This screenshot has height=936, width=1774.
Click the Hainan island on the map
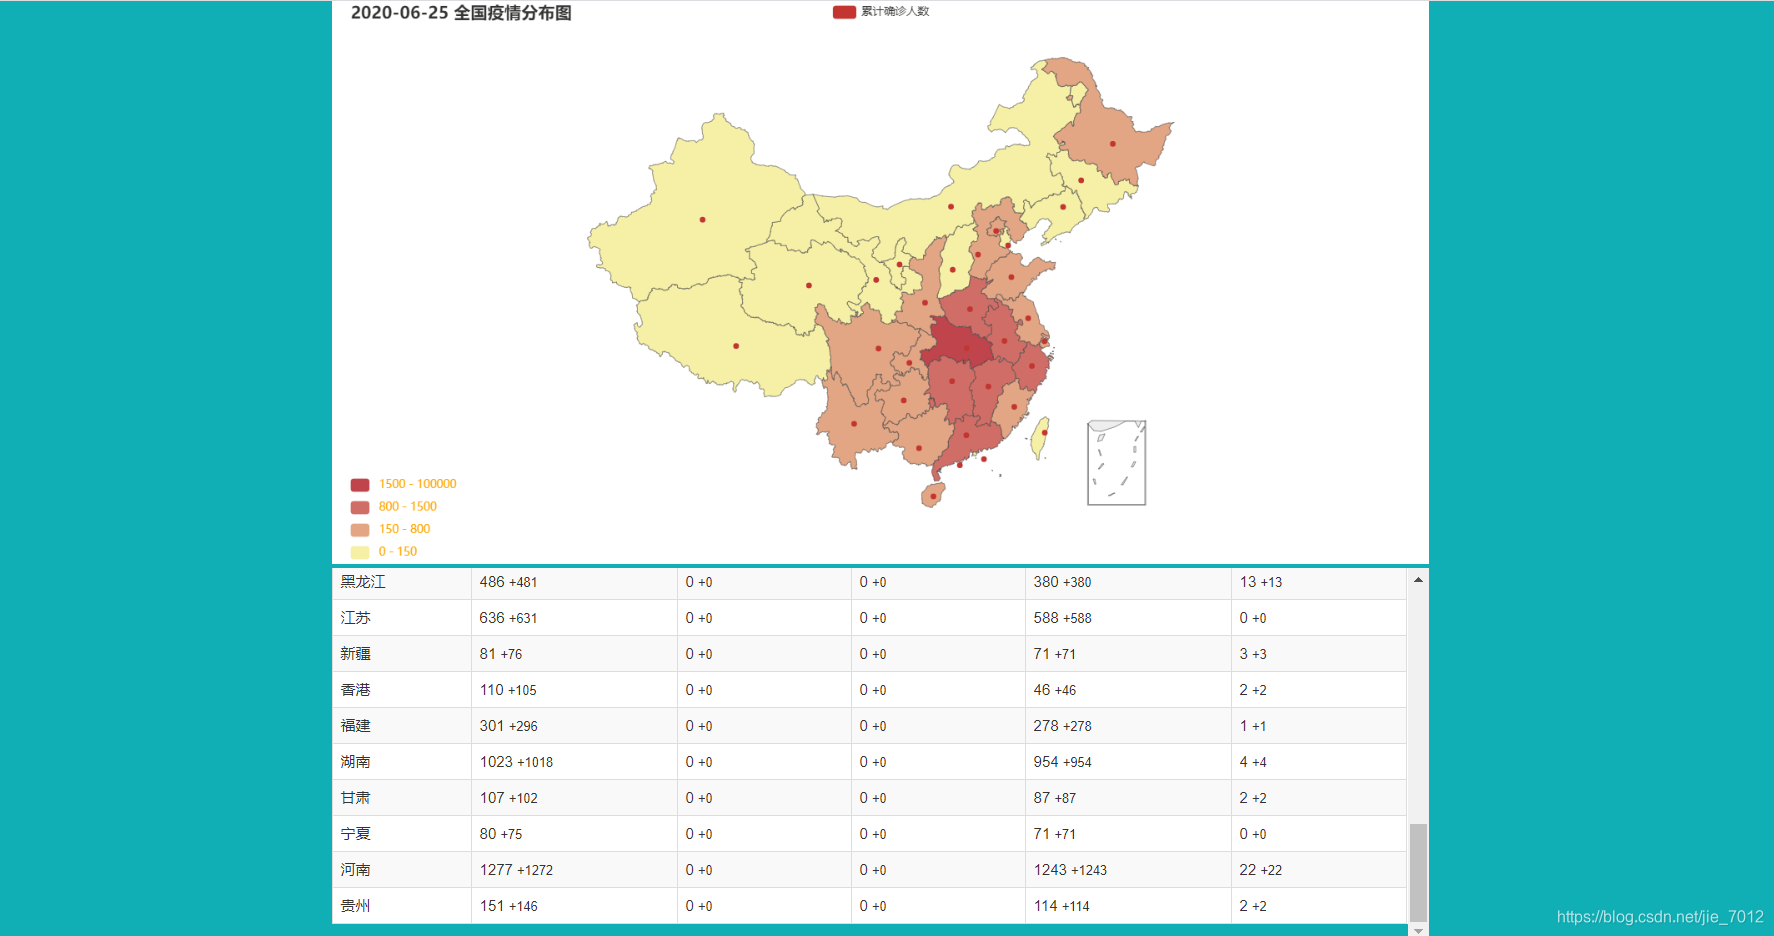pos(933,495)
